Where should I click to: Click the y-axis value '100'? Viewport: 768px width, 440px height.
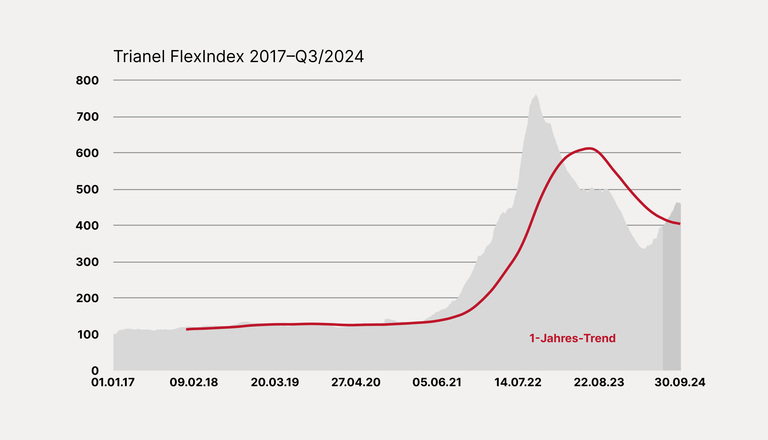(87, 334)
